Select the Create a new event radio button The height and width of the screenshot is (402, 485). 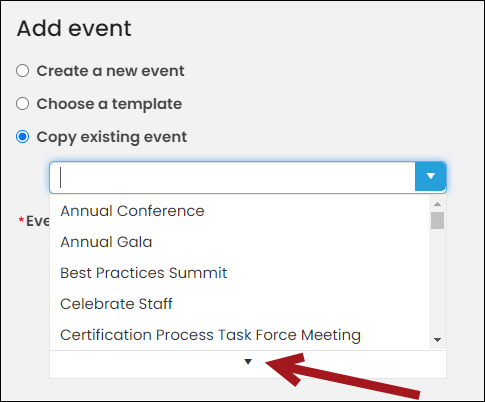point(23,71)
